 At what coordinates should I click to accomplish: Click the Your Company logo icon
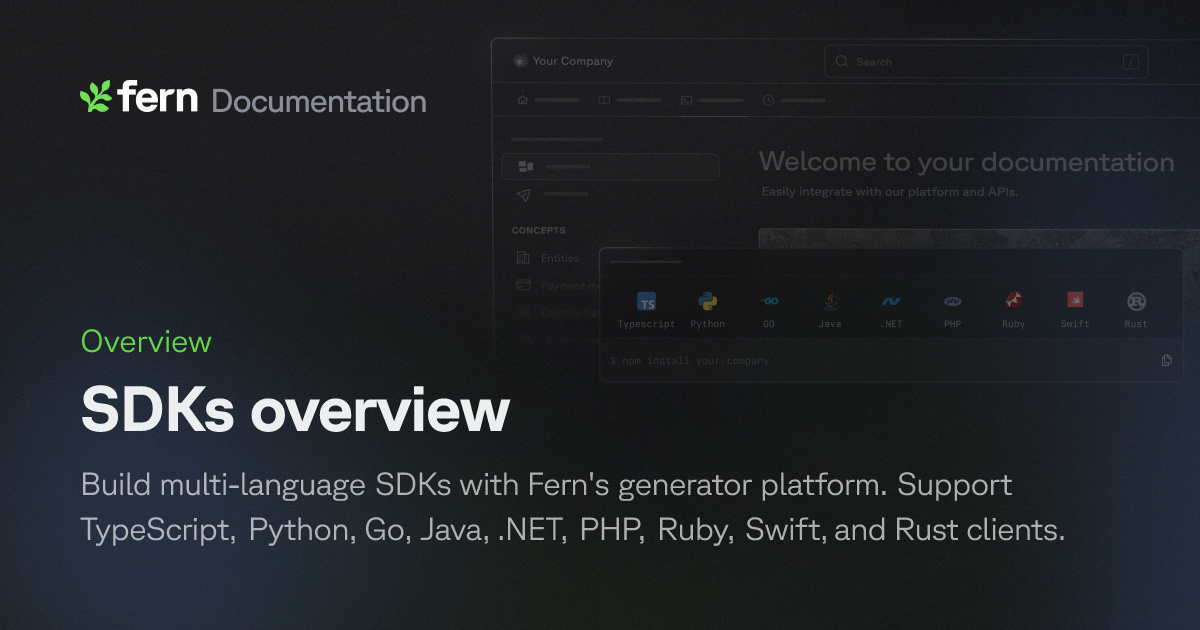pos(519,61)
